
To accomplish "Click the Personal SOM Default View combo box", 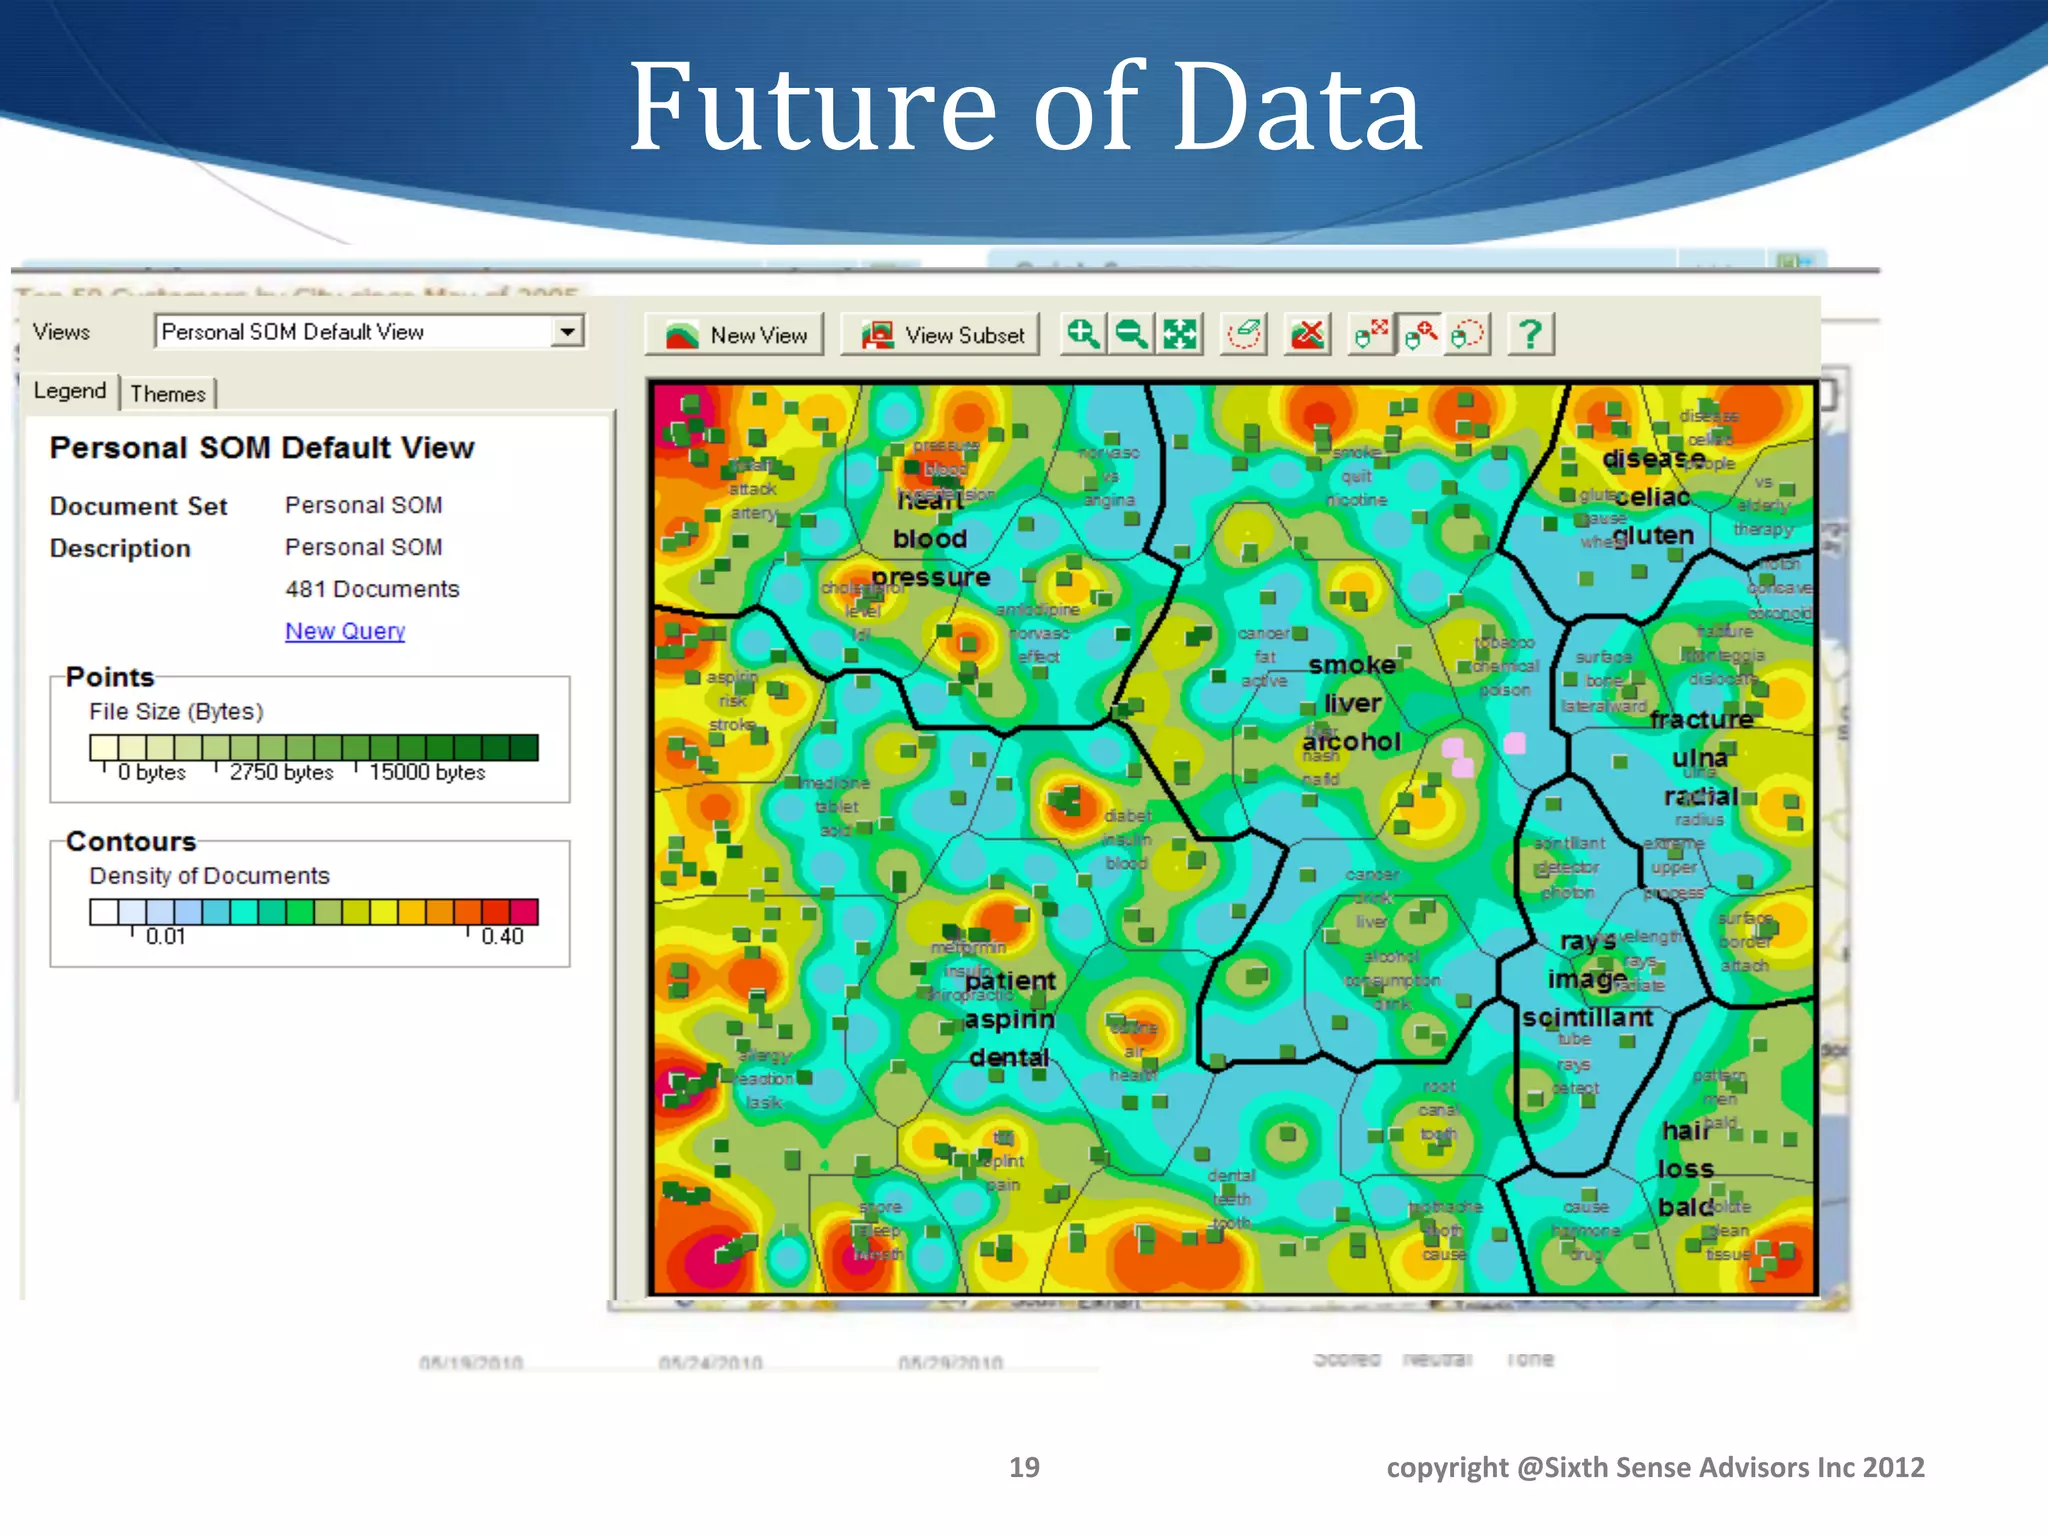I will (x=369, y=331).
